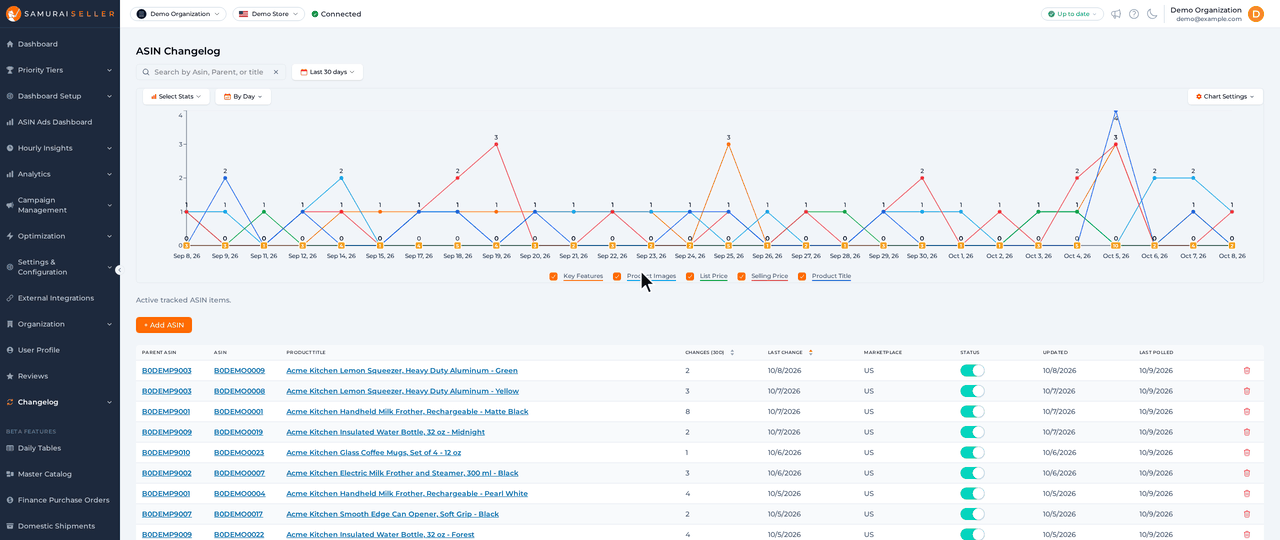Uncheck the Key Features legend checkbox

tap(553, 276)
